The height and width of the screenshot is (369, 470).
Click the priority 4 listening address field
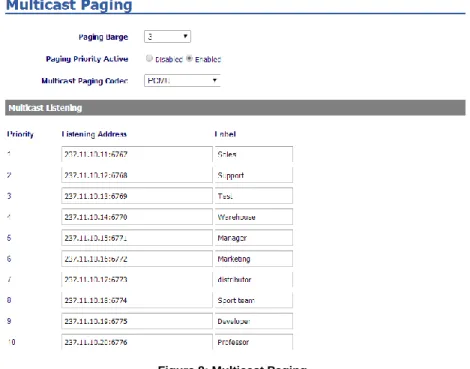[137, 217]
